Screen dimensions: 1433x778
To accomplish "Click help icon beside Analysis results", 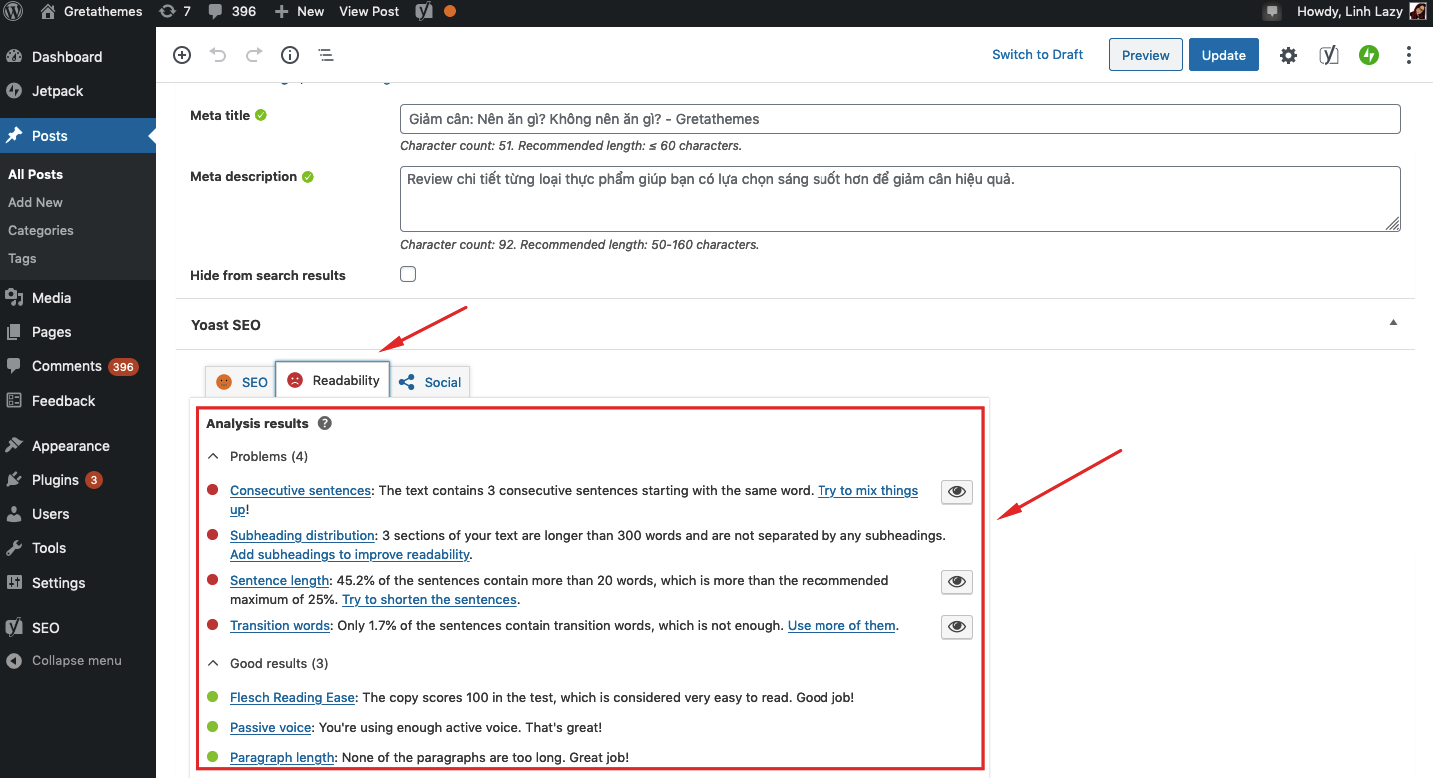I will coord(325,424).
